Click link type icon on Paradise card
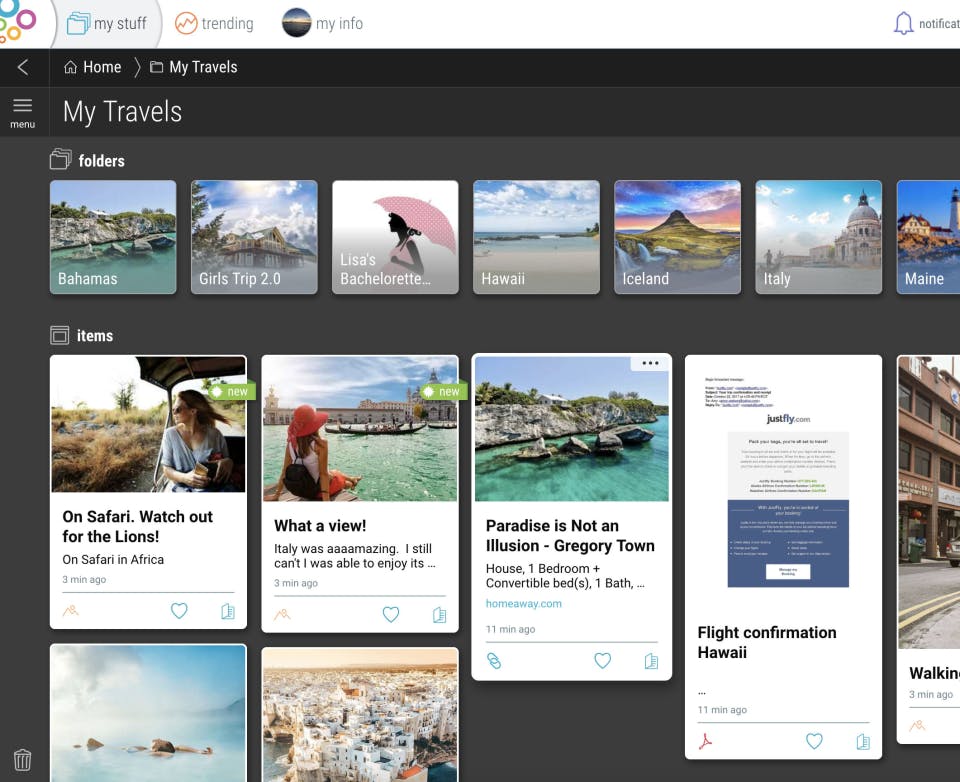Screen dimensions: 960x782 (x=494, y=661)
